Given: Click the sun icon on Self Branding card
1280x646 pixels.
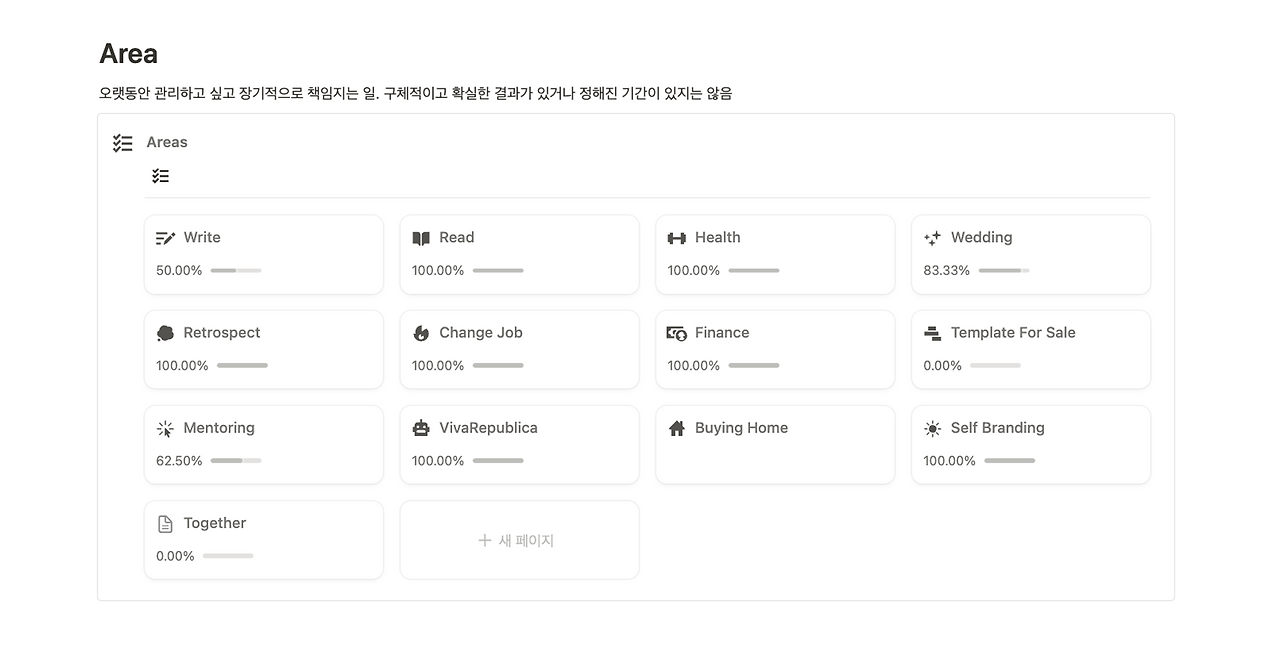Looking at the screenshot, I should pyautogui.click(x=933, y=428).
